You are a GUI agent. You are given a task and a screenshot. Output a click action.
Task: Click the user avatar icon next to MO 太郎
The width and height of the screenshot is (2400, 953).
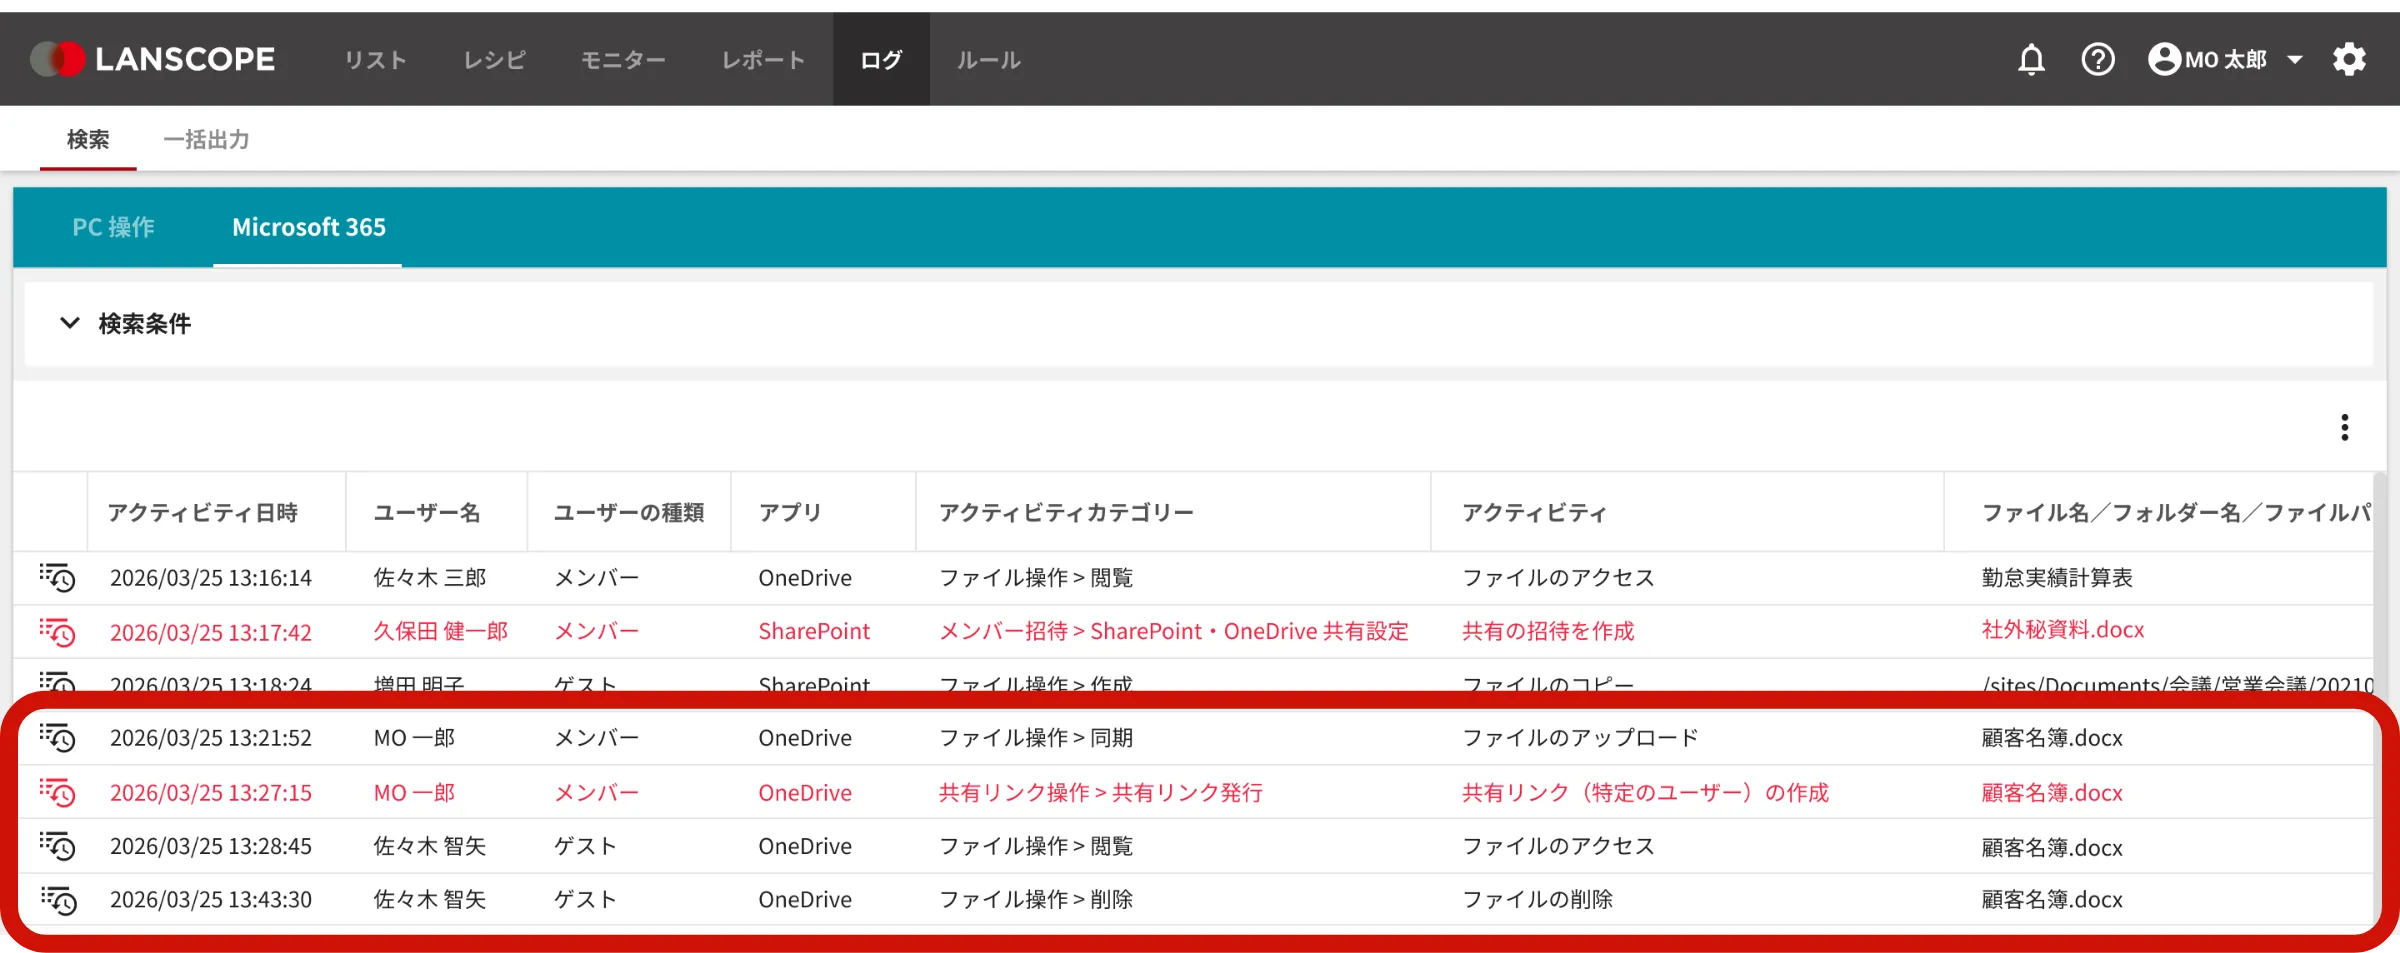(2163, 59)
